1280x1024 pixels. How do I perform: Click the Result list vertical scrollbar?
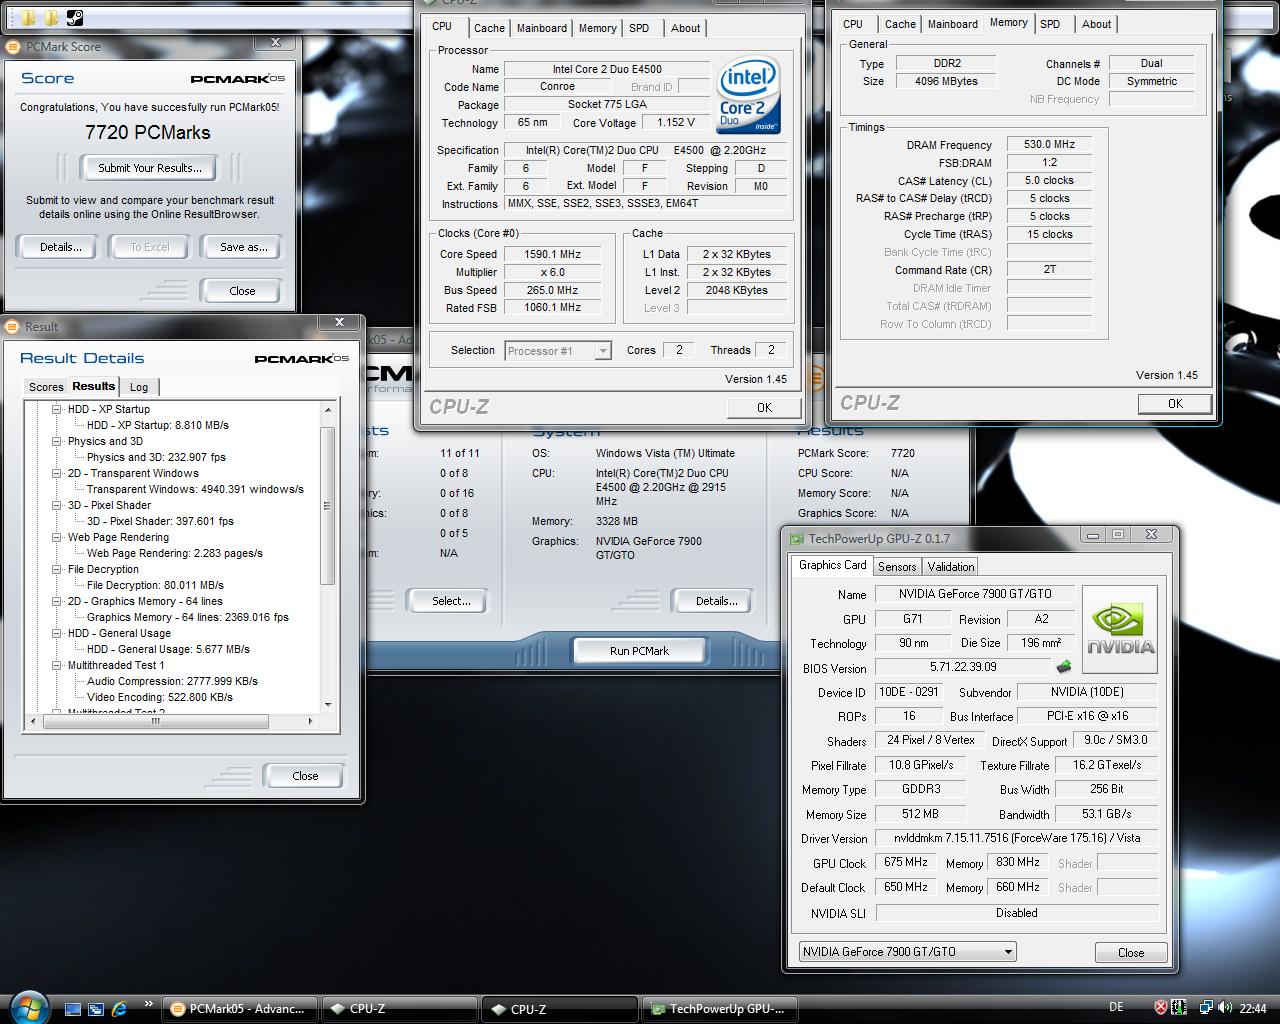[x=327, y=506]
